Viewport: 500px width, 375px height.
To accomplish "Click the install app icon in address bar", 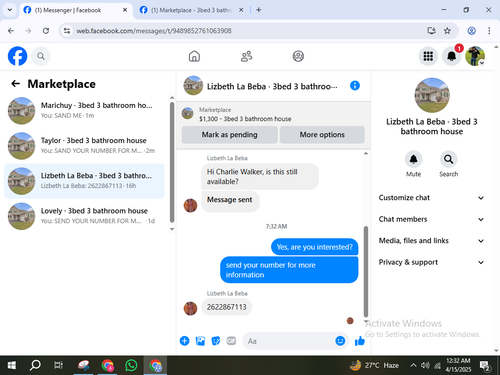I will pyautogui.click(x=431, y=31).
